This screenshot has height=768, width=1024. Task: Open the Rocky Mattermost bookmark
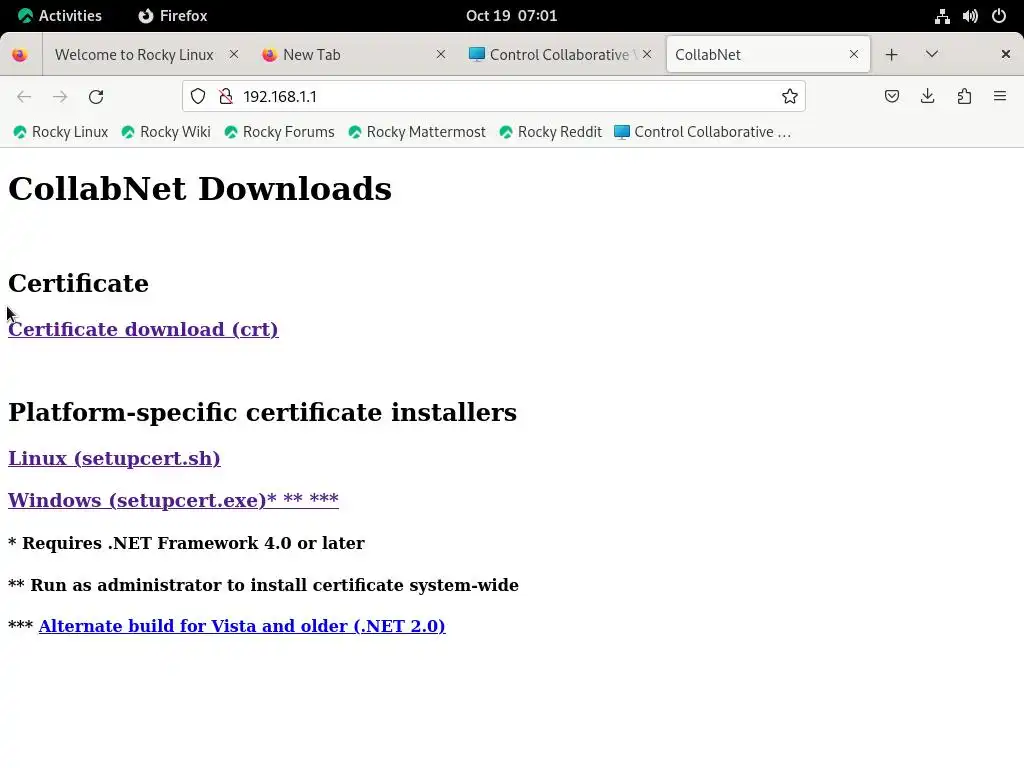pos(417,132)
